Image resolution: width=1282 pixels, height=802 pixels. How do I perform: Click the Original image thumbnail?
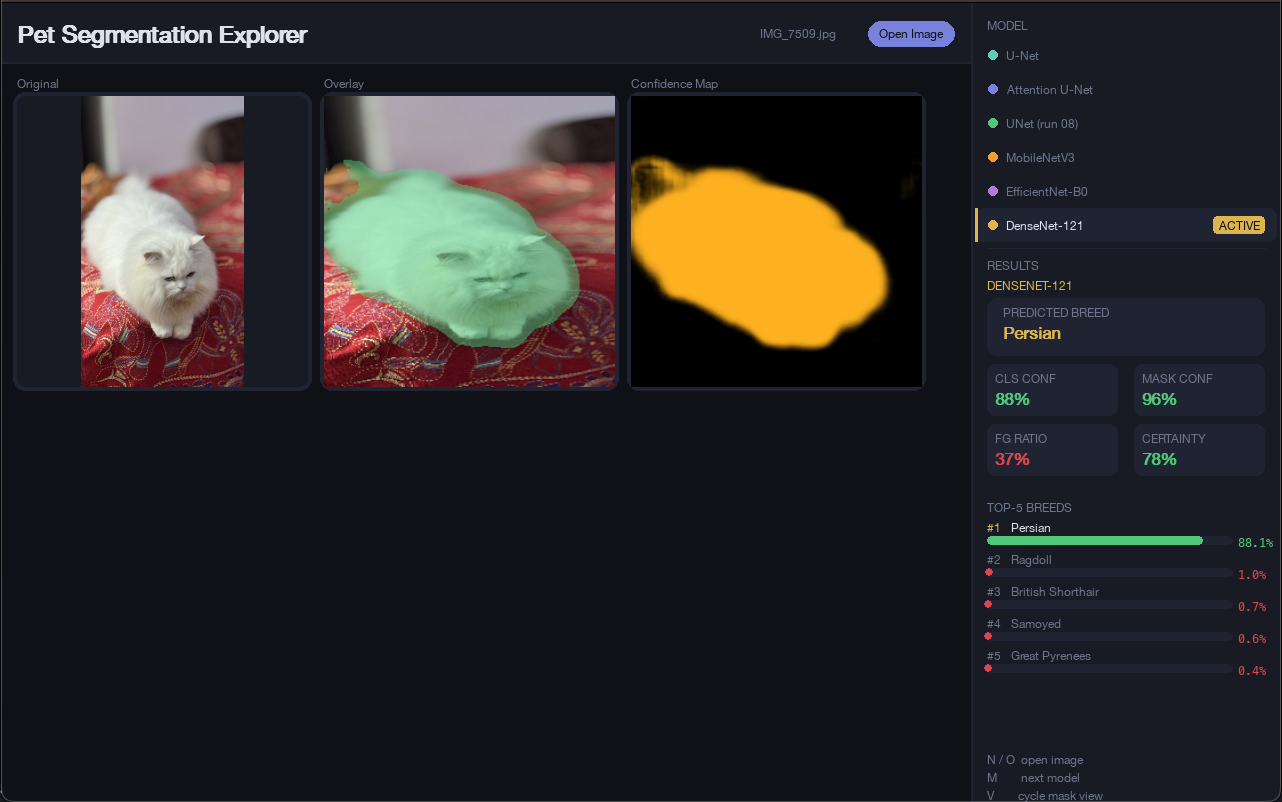tap(163, 241)
